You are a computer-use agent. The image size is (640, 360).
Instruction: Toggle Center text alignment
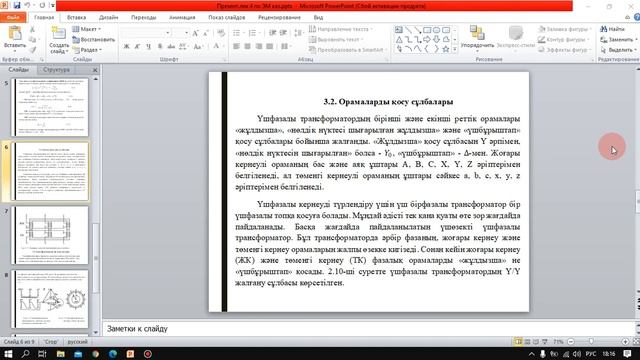247,47
